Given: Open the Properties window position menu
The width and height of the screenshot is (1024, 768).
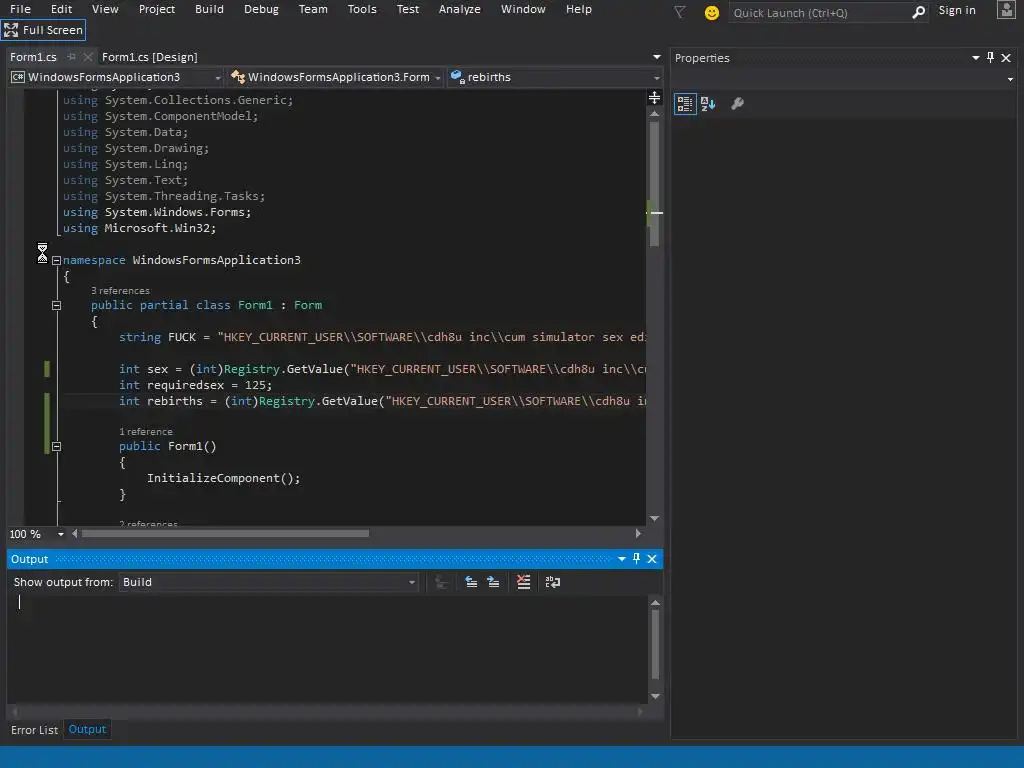Looking at the screenshot, I should (976, 58).
